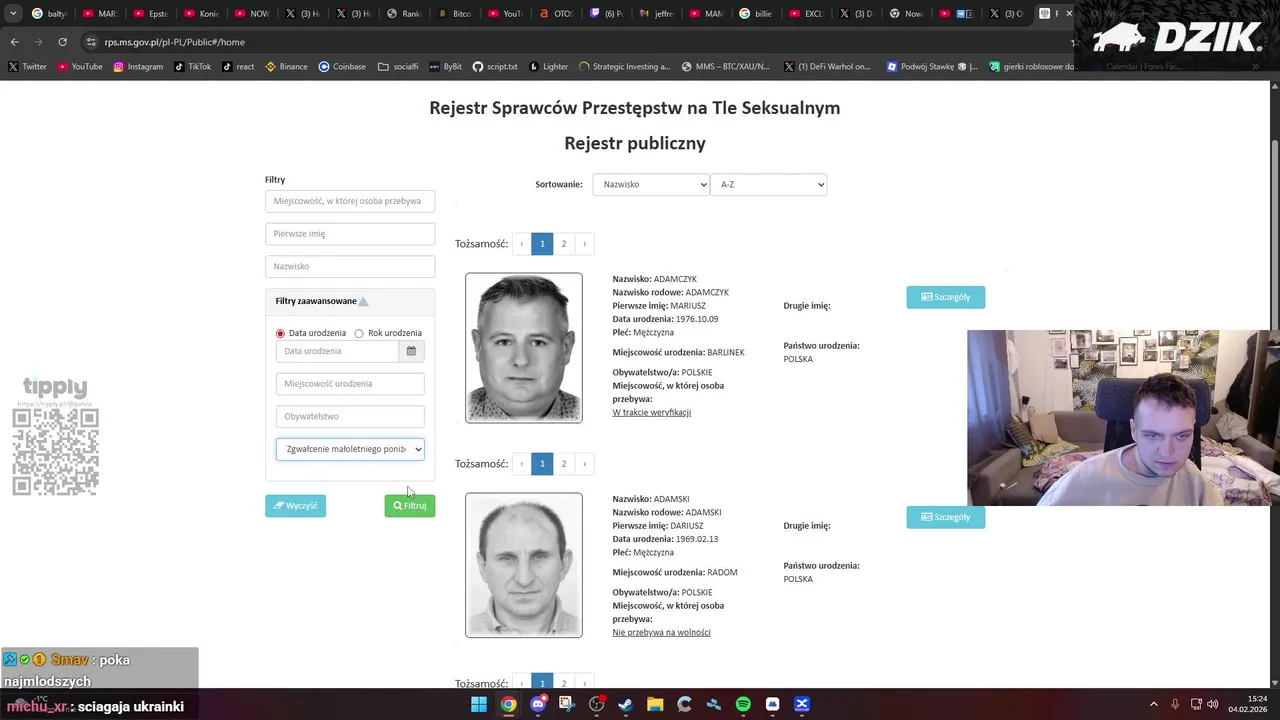Click the Wyczyść clear filters button
The image size is (1280, 720).
click(295, 506)
